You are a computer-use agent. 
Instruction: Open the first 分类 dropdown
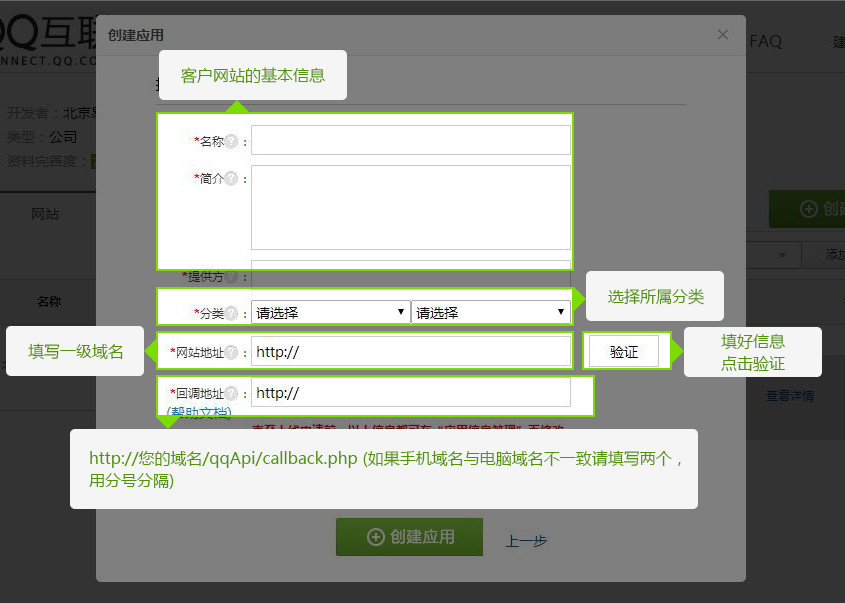pos(330,313)
